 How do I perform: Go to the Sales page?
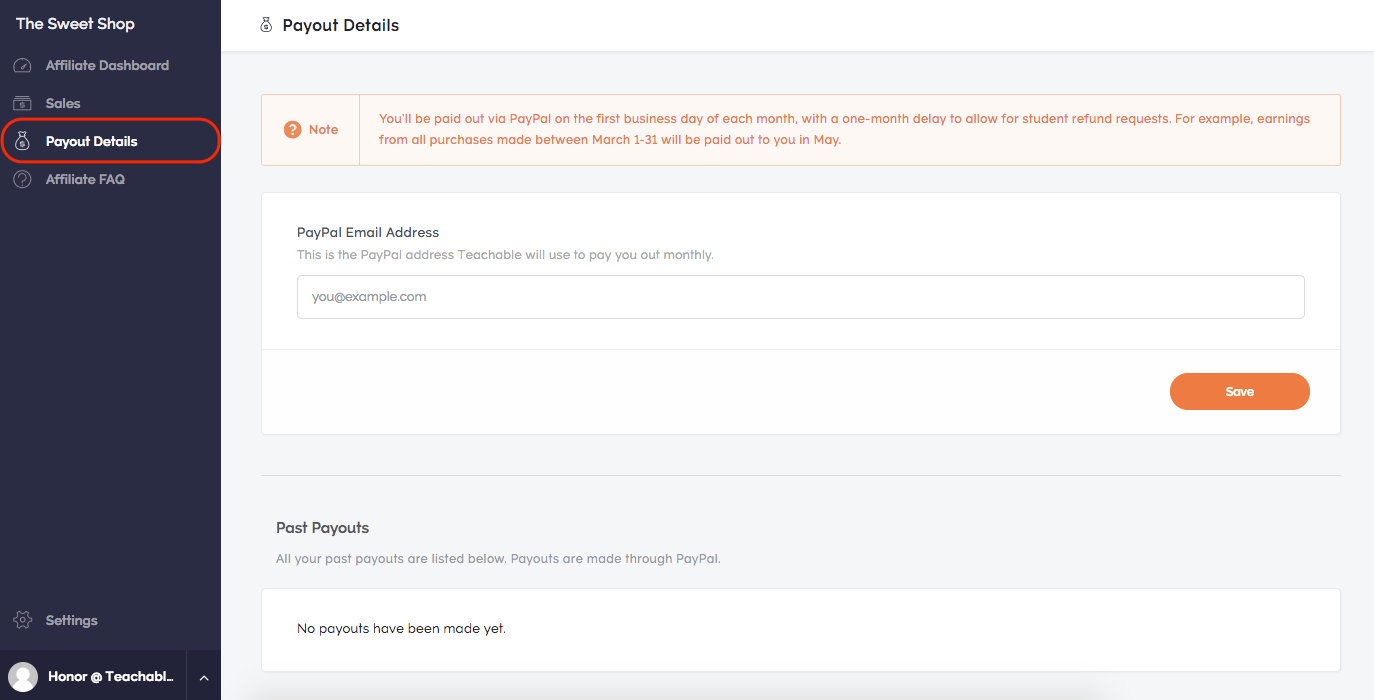tap(63, 104)
